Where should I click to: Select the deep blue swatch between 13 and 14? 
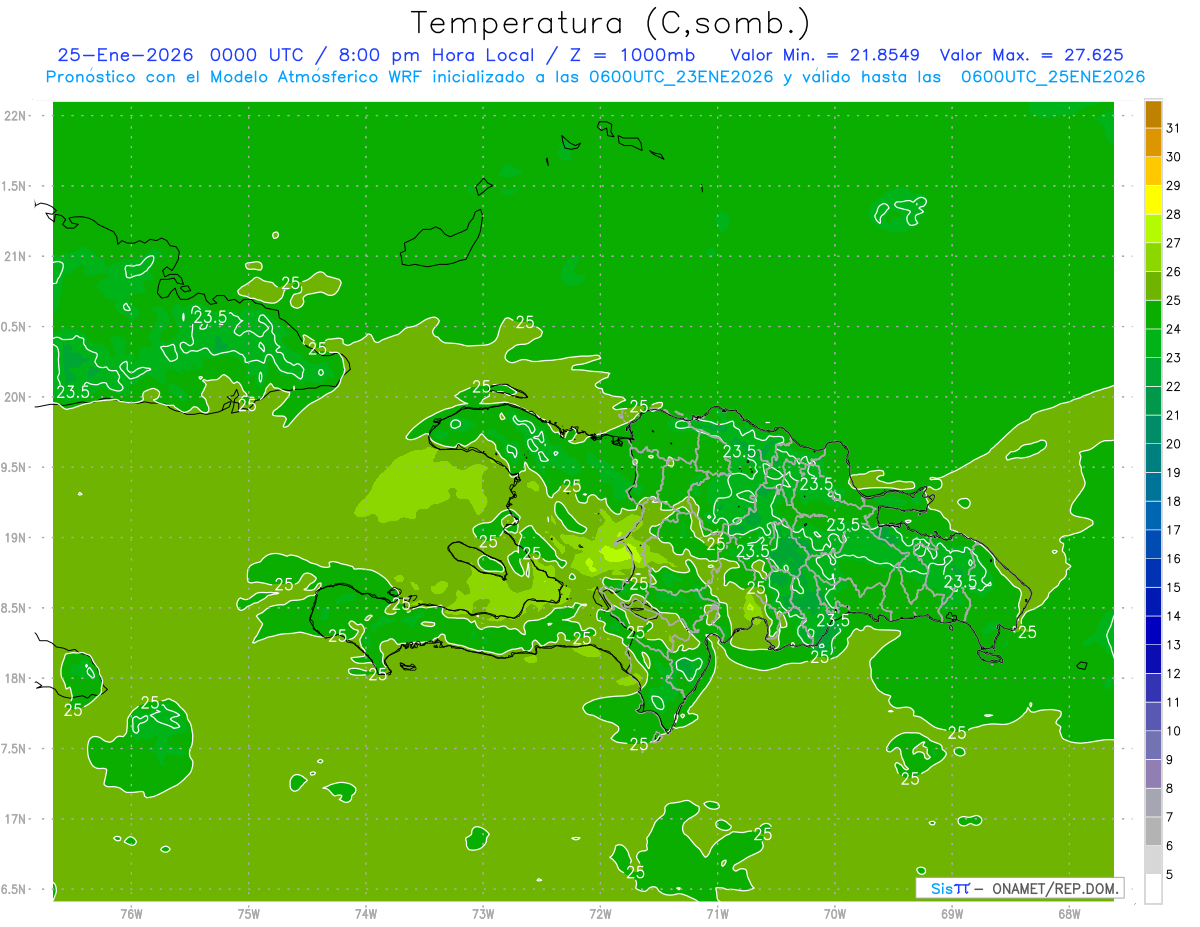pyautogui.click(x=1153, y=631)
